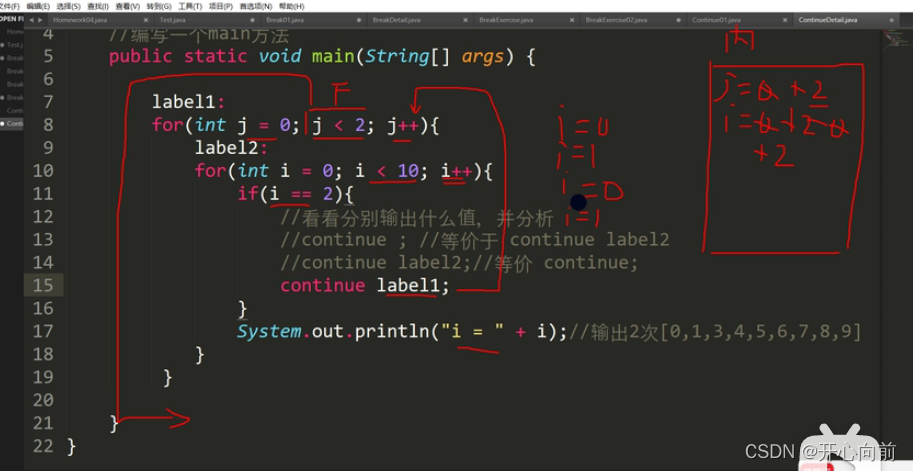The height and width of the screenshot is (471, 913).
Task: Place cursor on "label1:" on line 7
Action: pyautogui.click(x=188, y=102)
